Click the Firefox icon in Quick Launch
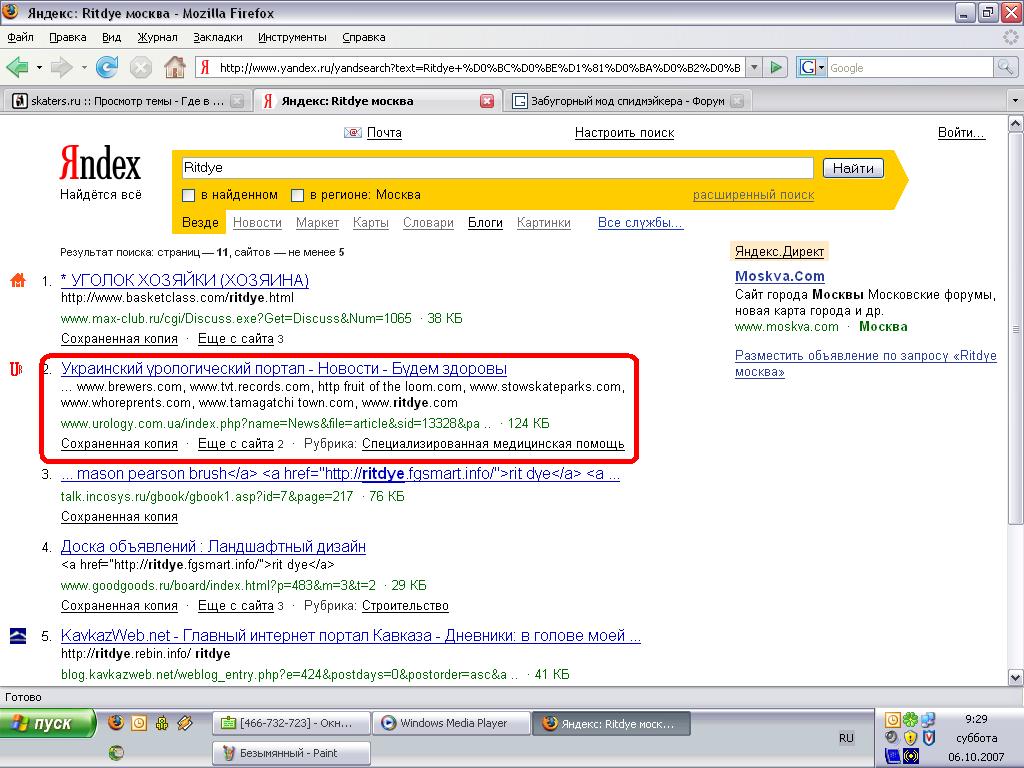Screen dimensions: 1024x768 click(116, 723)
